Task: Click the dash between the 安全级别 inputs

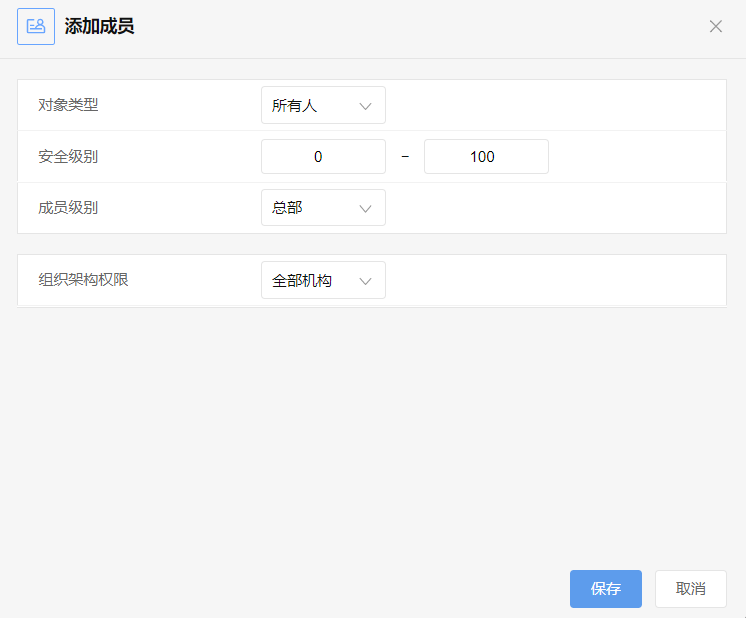Action: coord(405,157)
